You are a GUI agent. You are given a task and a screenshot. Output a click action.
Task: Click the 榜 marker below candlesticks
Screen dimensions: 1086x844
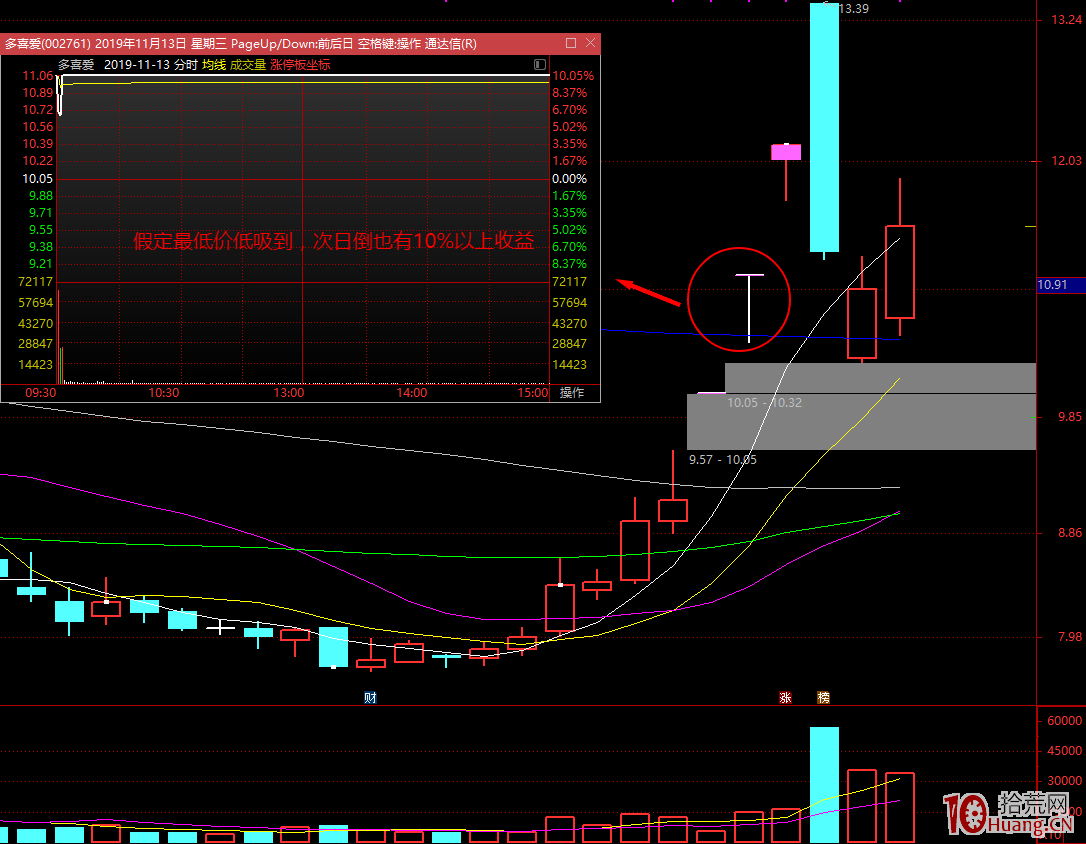point(823,697)
